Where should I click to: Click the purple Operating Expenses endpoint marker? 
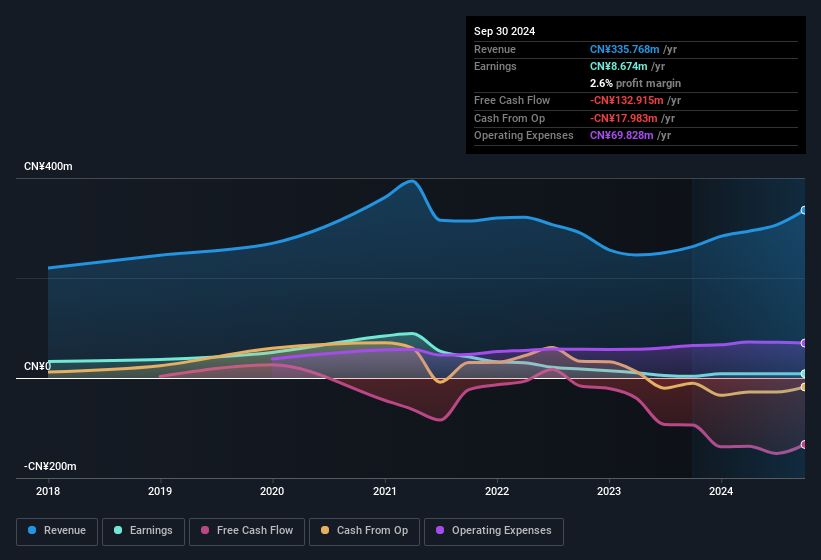tap(804, 343)
